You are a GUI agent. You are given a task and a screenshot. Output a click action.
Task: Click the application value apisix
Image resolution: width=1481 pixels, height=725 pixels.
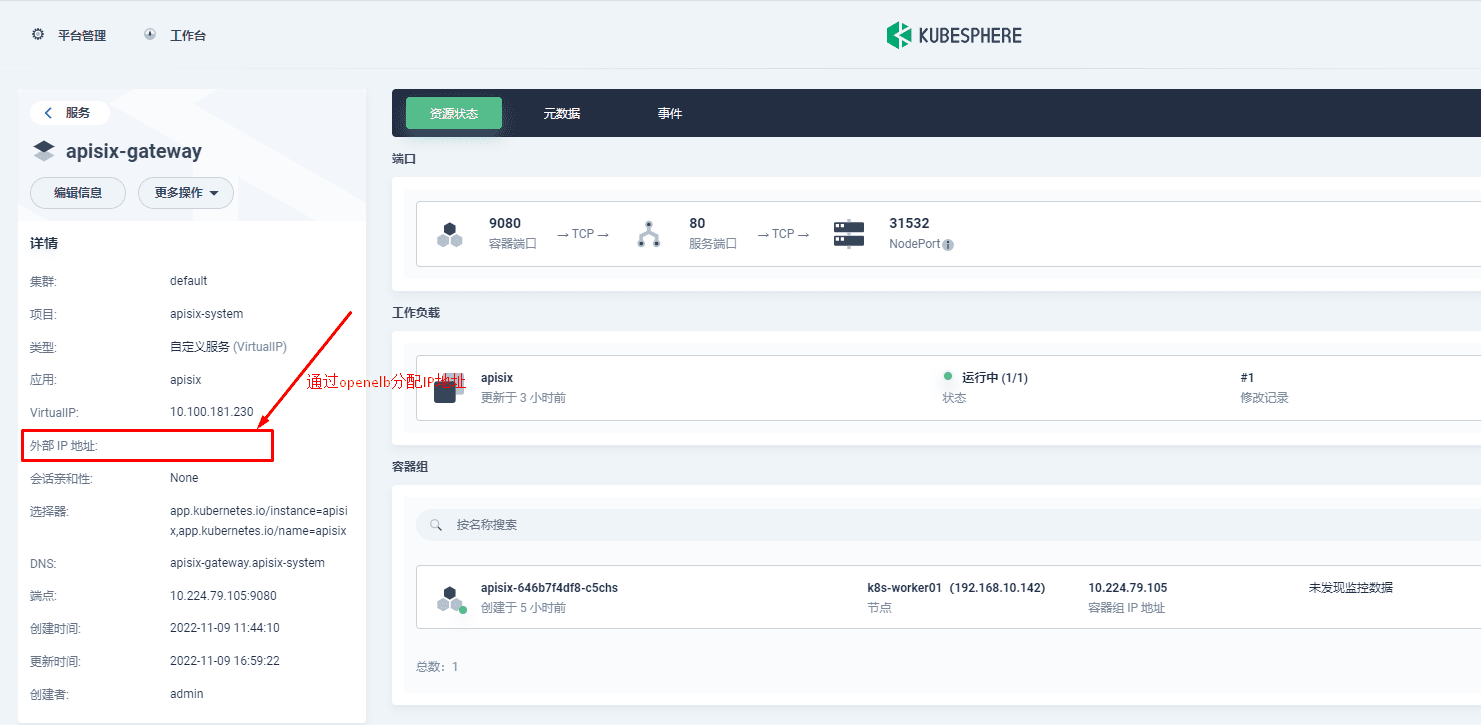(186, 380)
